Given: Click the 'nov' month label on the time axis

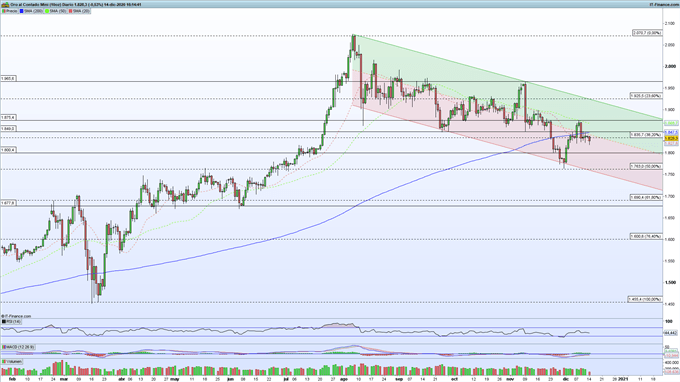Looking at the screenshot, I should coord(510,379).
